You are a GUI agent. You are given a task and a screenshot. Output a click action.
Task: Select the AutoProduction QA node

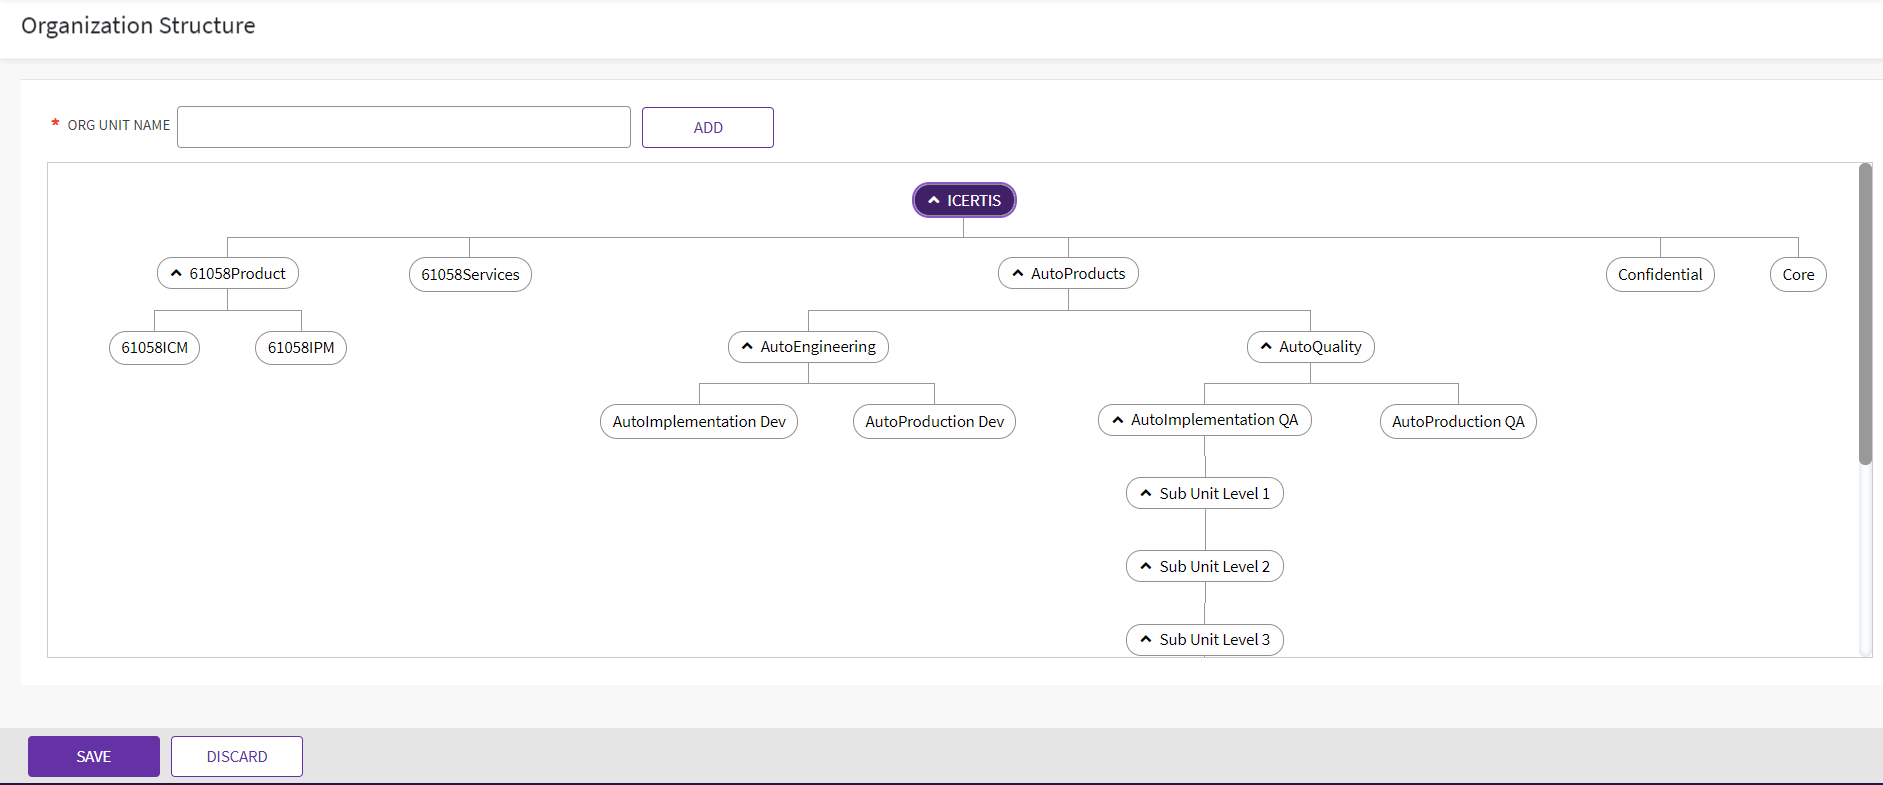coord(1458,422)
